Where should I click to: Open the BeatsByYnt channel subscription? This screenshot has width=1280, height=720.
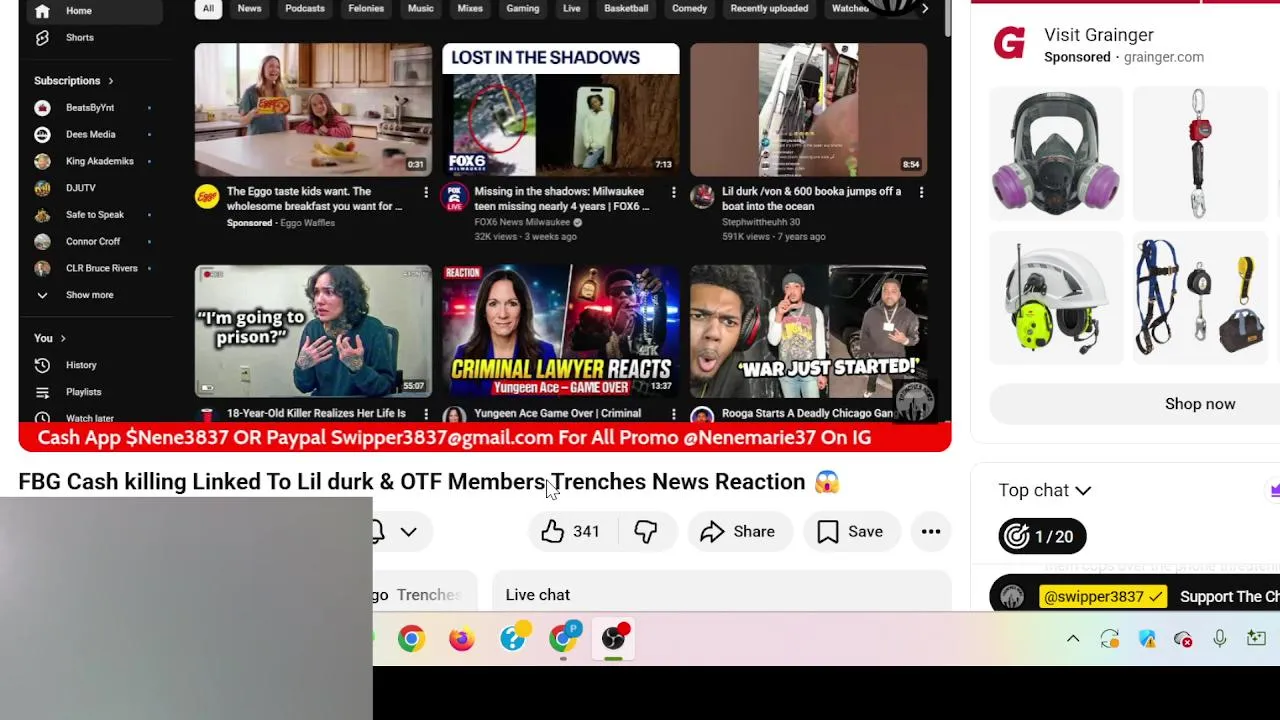click(x=92, y=107)
